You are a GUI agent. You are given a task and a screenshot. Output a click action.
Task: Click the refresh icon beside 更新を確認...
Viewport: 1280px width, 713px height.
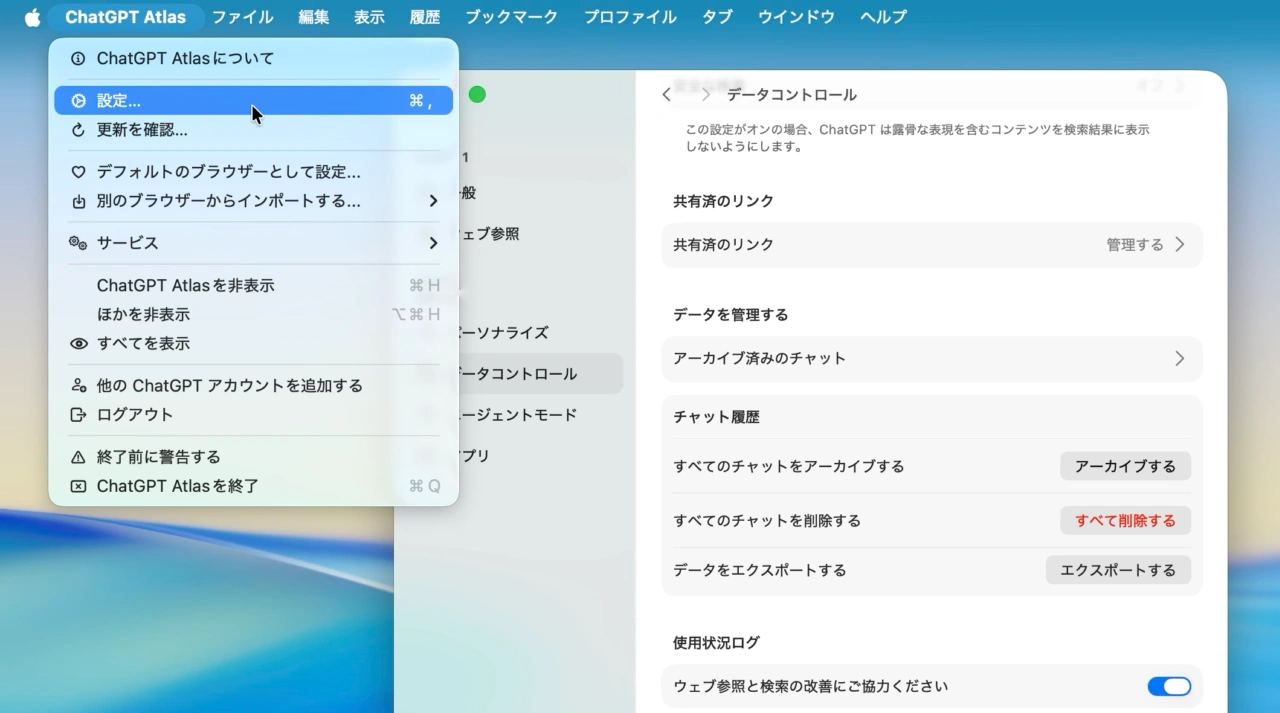[78, 130]
